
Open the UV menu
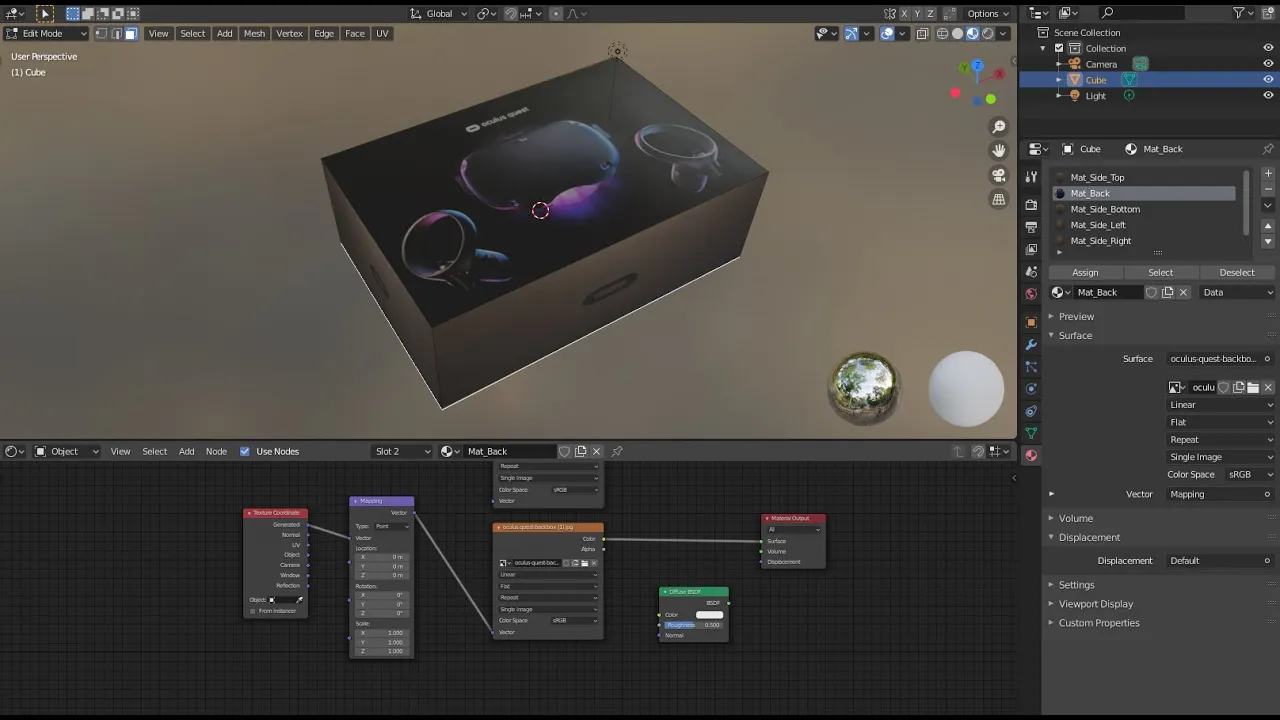point(382,33)
